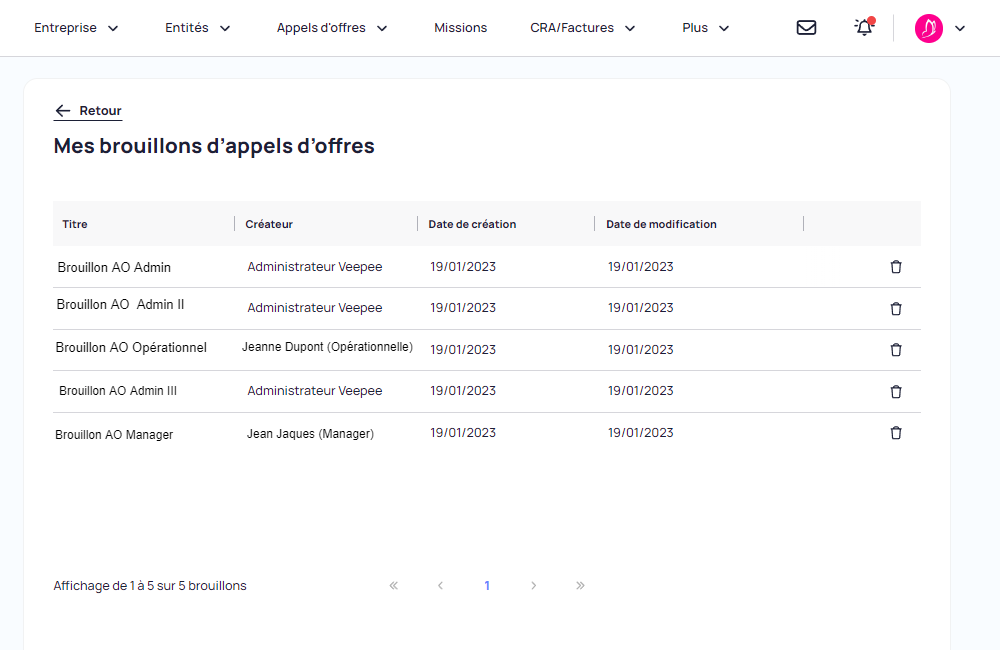The image size is (1000, 650).
Task: Go to first page of drafts
Action: (x=393, y=586)
